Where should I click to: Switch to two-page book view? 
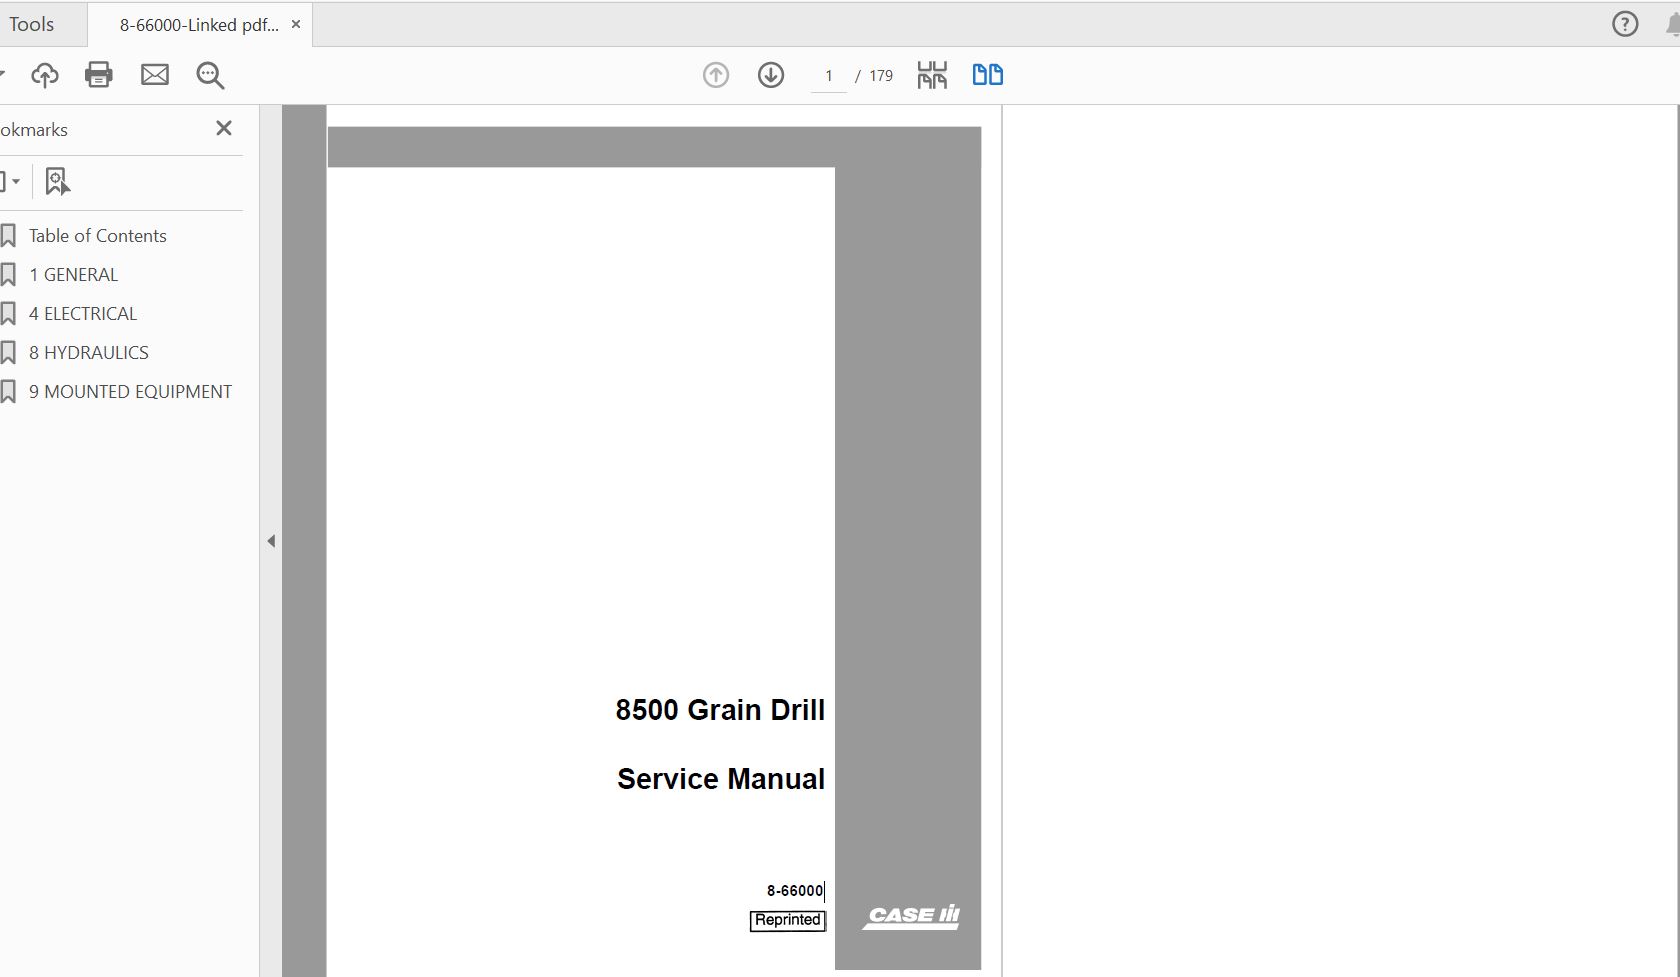click(x=986, y=74)
